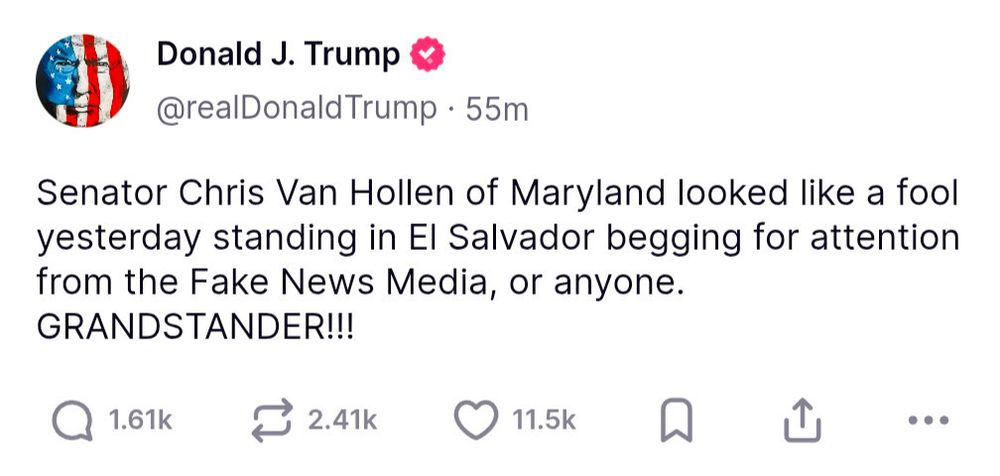Tap the ReTruth arrows icon

coord(272,420)
